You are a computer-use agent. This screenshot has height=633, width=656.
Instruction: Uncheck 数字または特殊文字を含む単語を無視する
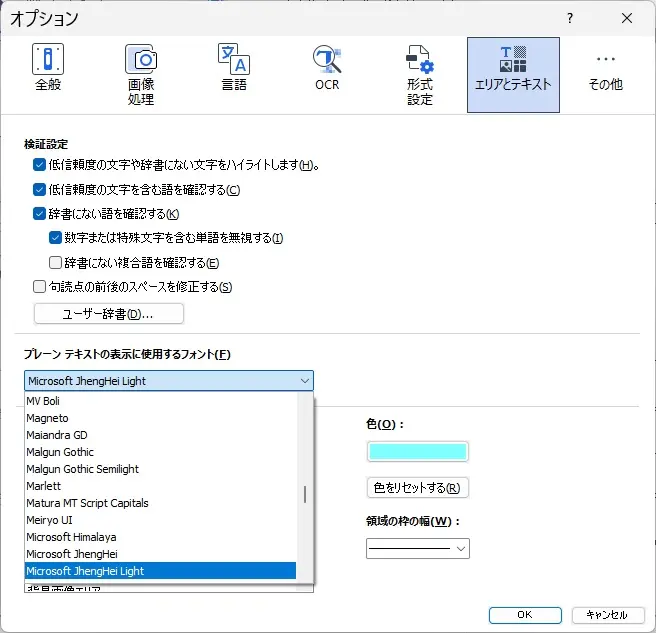point(55,238)
